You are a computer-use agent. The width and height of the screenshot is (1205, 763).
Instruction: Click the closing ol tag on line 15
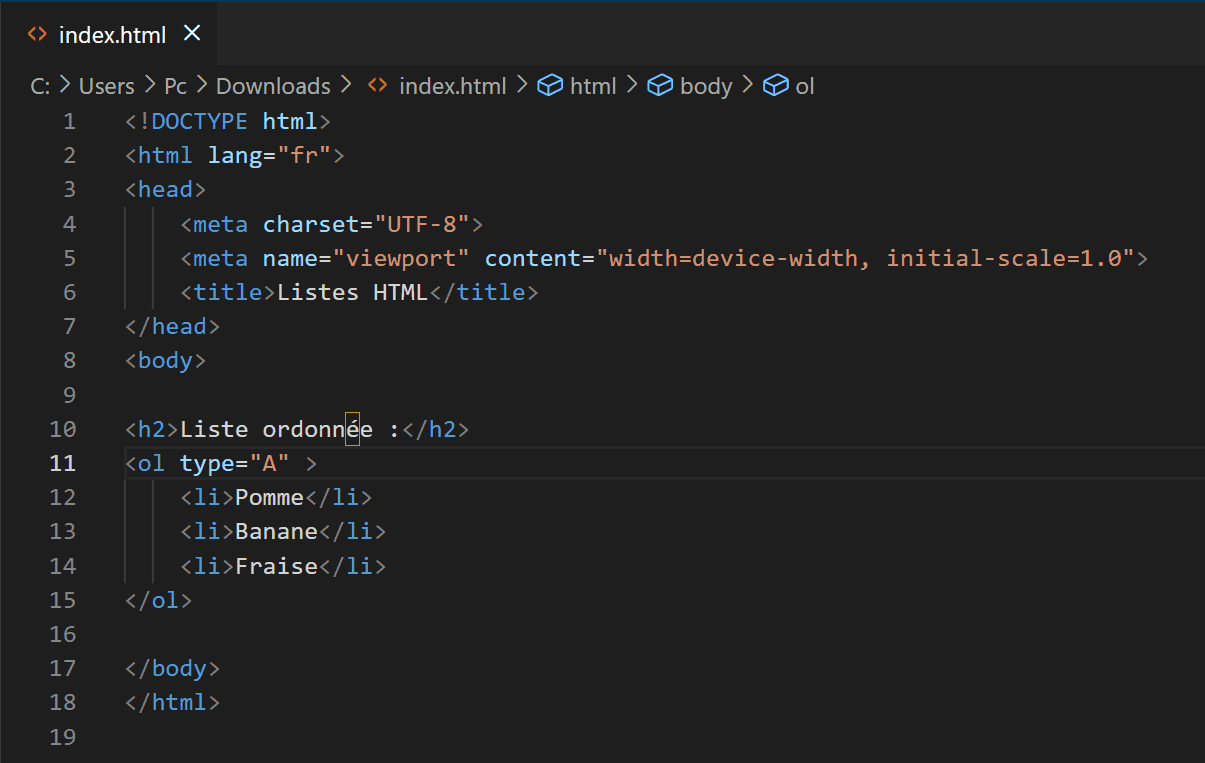[159, 601]
